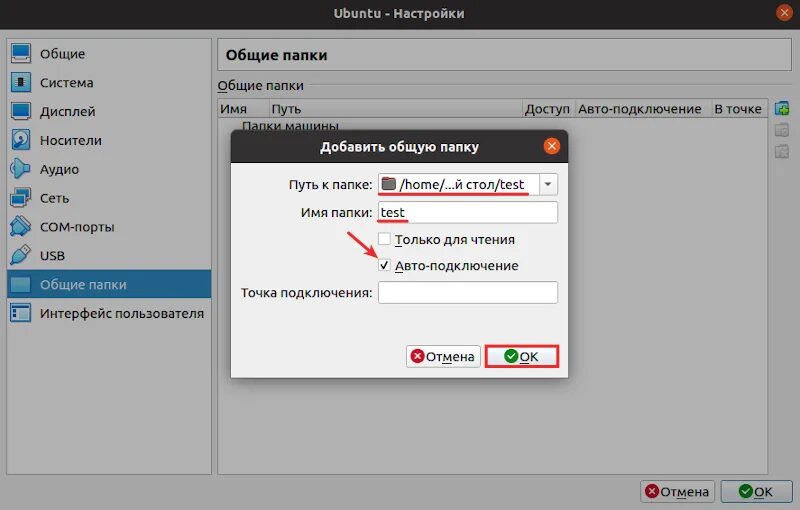
Task: Close the Ubuntu - Настройки window
Action: (x=784, y=13)
